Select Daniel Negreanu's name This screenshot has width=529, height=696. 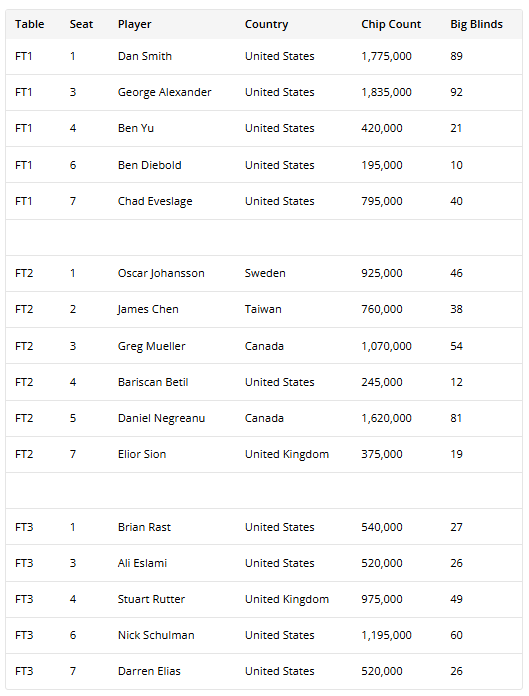point(161,418)
